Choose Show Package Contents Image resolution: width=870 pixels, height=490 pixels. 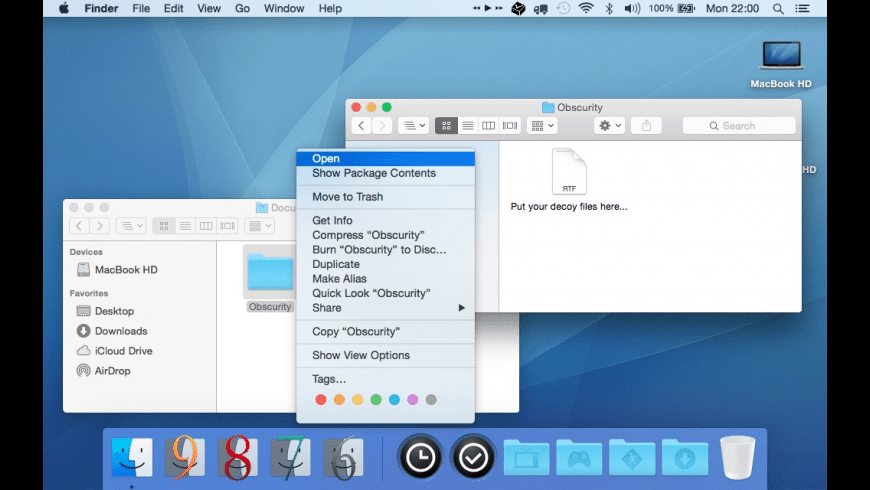pyautogui.click(x=373, y=173)
